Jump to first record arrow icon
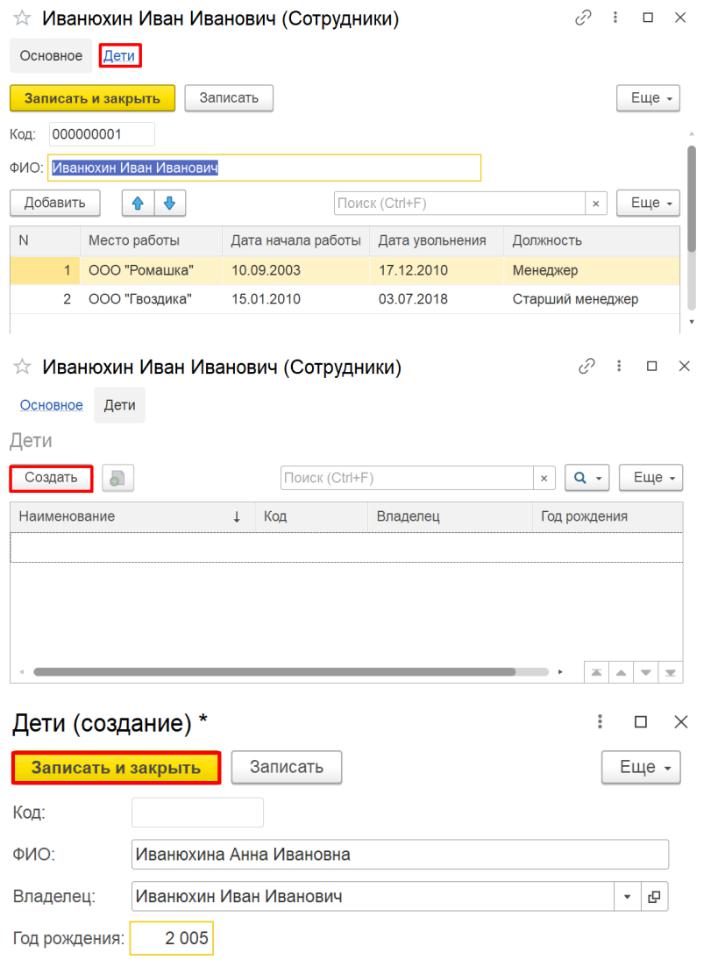The height and width of the screenshot is (964, 701). (x=596, y=673)
